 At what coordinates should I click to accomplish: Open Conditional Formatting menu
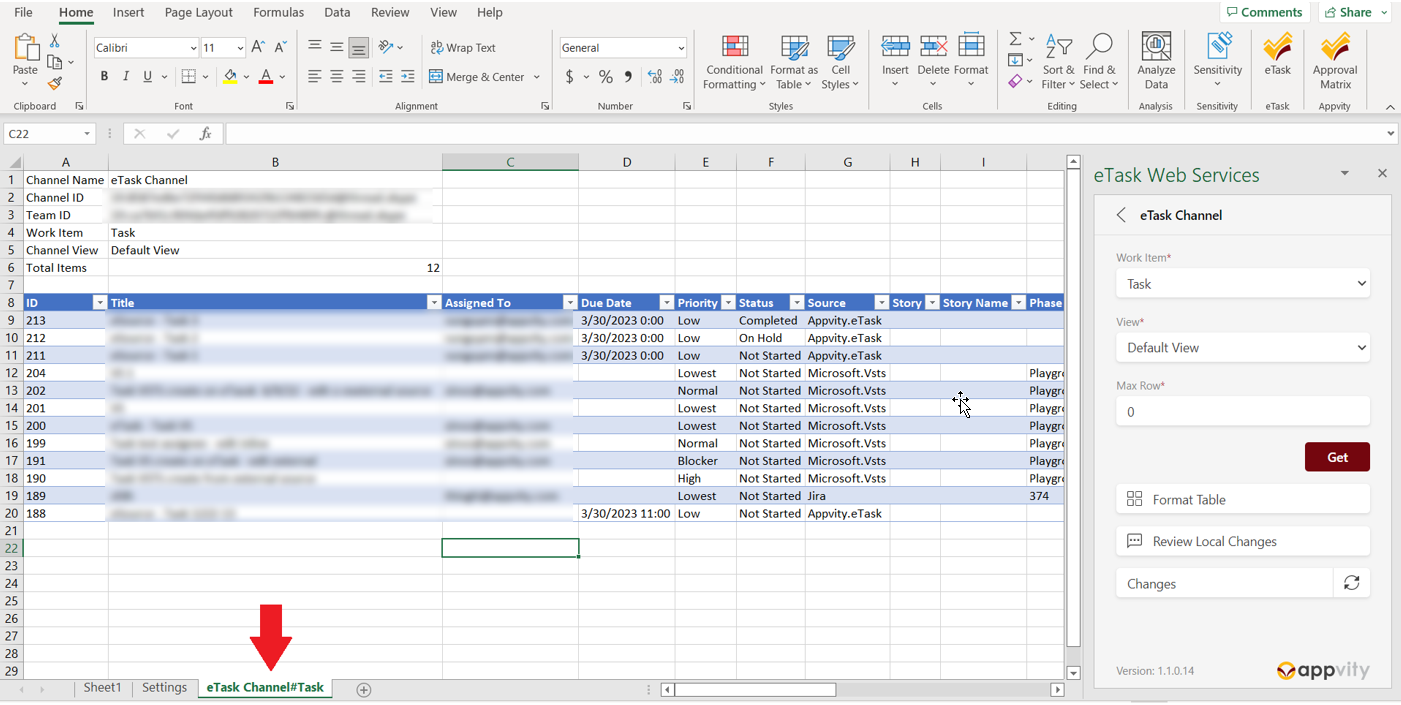click(x=734, y=60)
